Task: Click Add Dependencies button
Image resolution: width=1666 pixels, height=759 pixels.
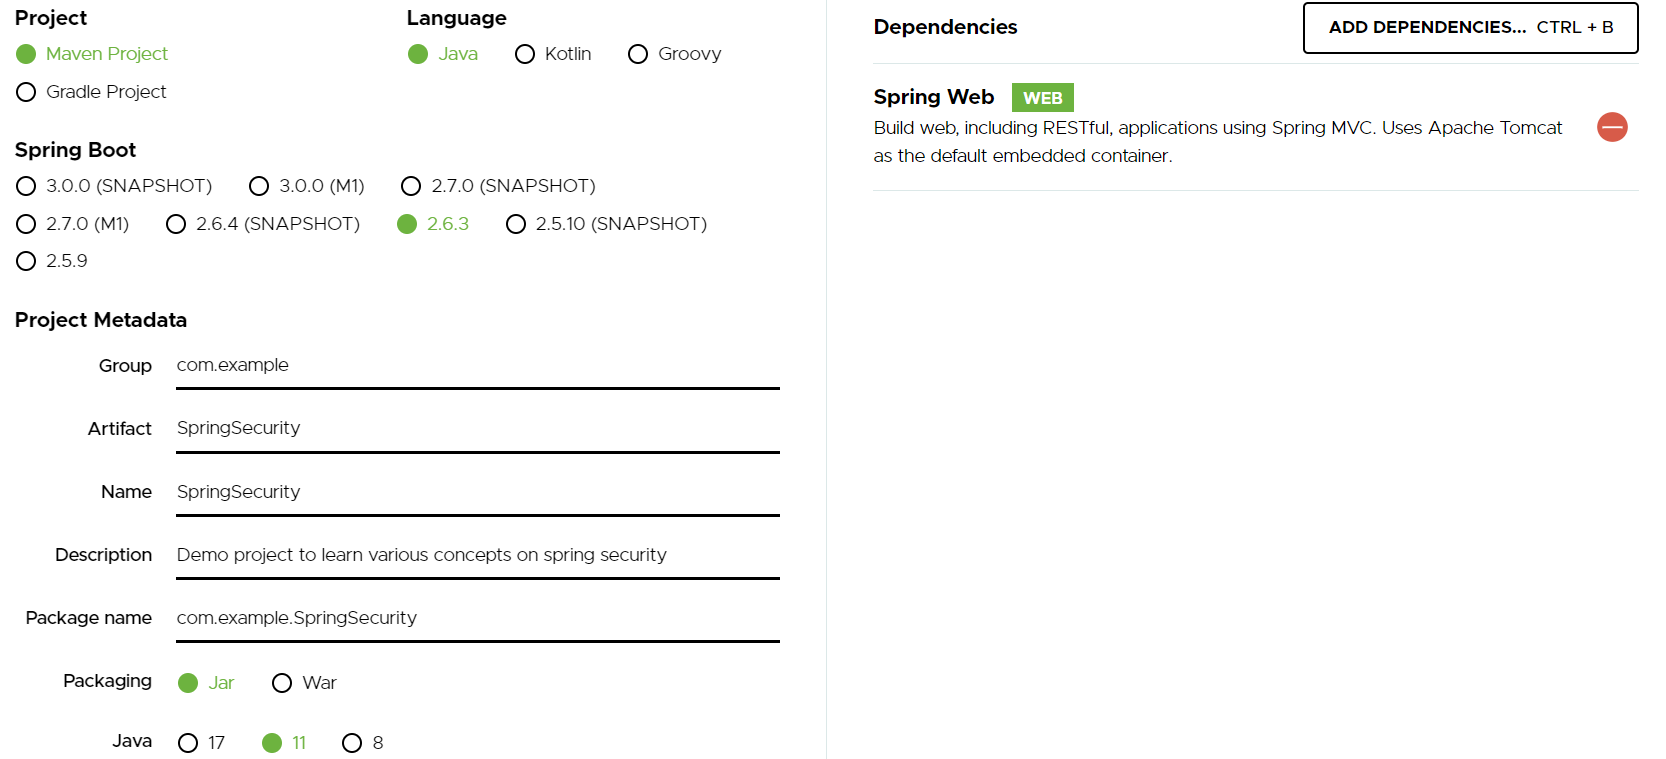Action: pyautogui.click(x=1470, y=28)
